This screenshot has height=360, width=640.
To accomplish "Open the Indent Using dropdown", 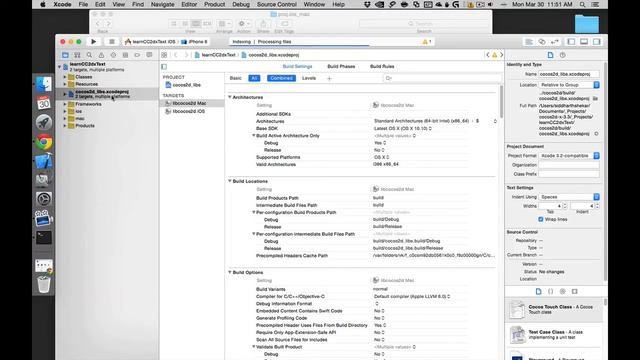I will [569, 197].
